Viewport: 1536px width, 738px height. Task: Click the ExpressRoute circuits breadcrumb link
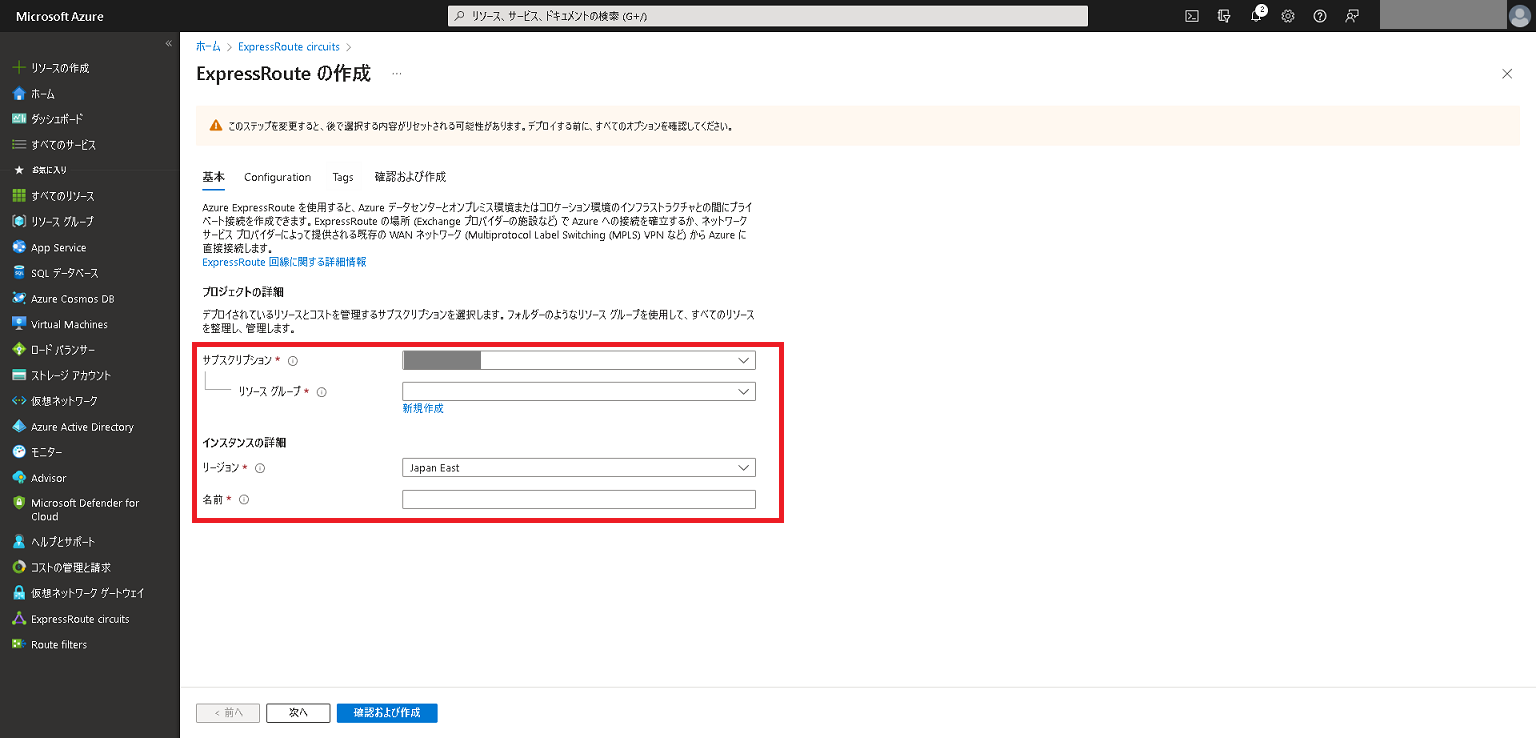coord(289,47)
